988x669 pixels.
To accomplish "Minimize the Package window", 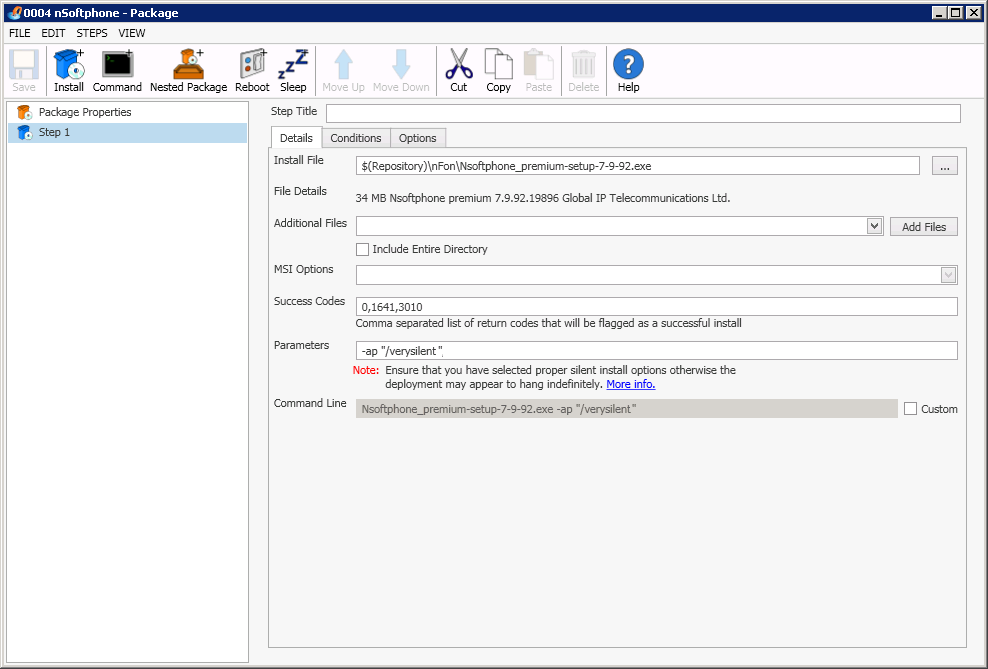I will click(939, 13).
